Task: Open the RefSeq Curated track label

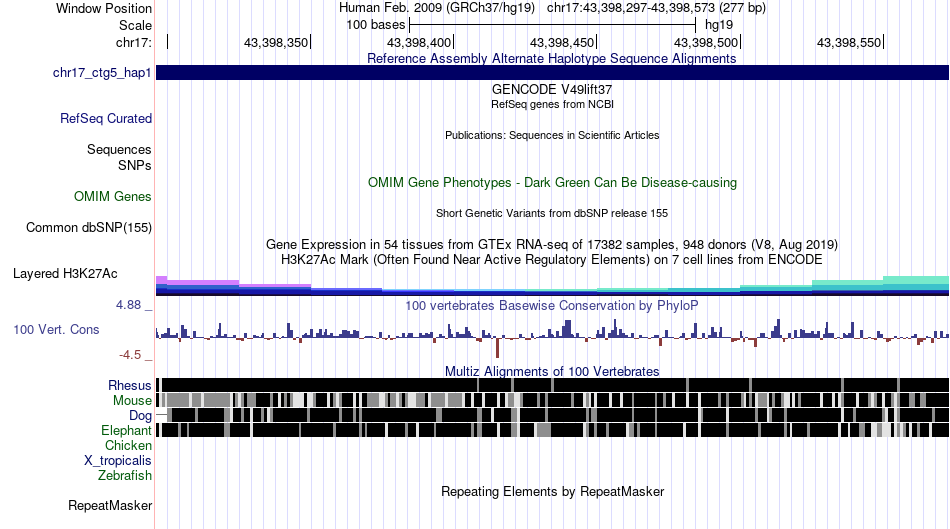Action: pyautogui.click(x=106, y=118)
